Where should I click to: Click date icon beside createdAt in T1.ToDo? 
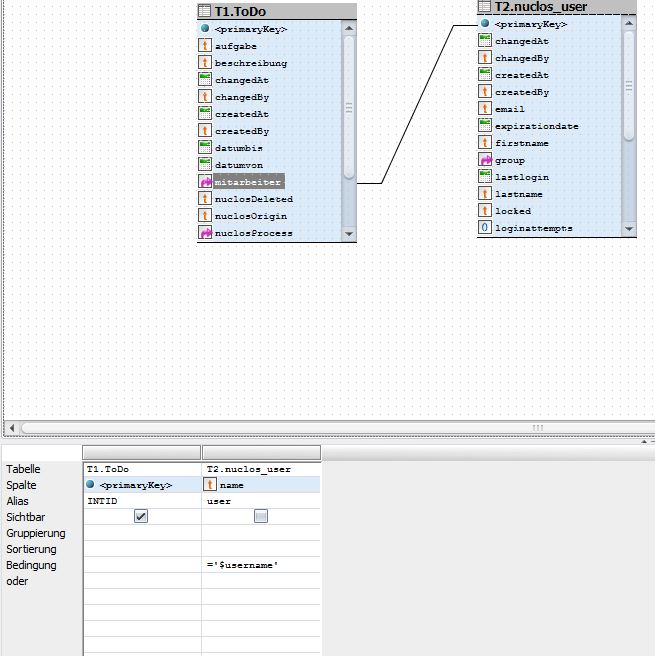[x=205, y=113]
